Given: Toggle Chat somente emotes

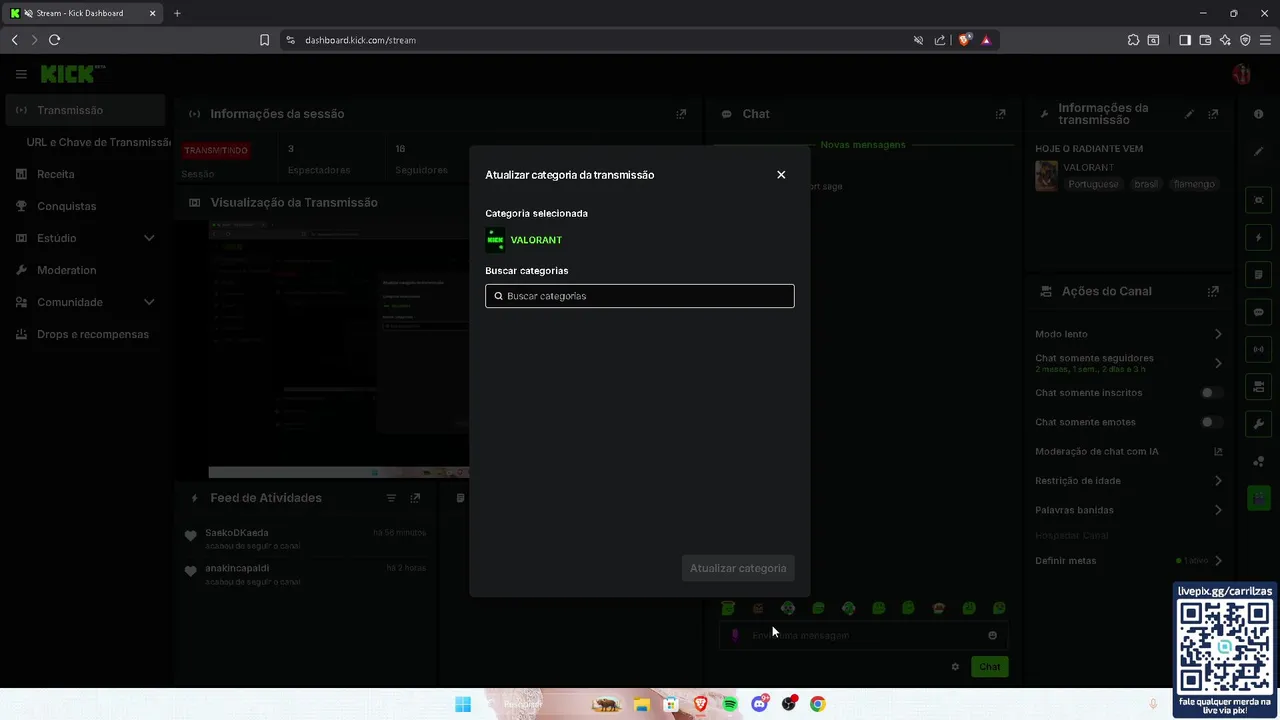Looking at the screenshot, I should point(1211,422).
